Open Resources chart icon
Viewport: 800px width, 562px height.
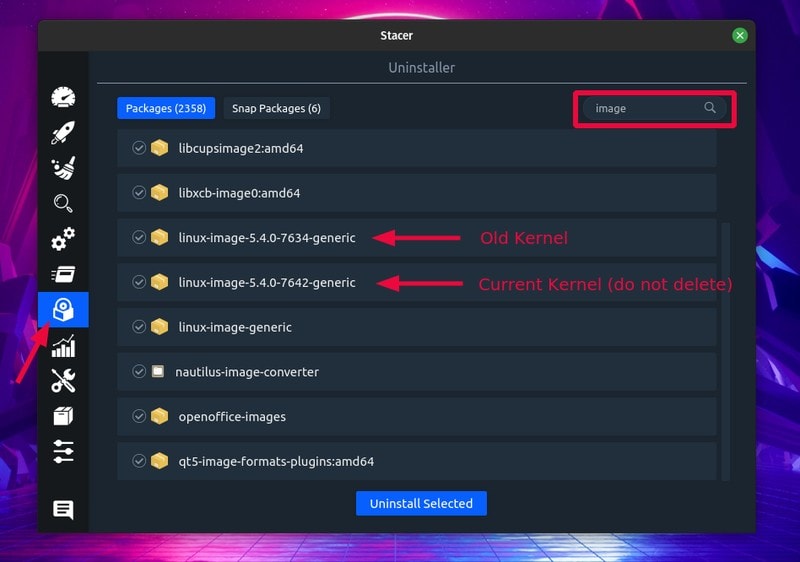(63, 346)
